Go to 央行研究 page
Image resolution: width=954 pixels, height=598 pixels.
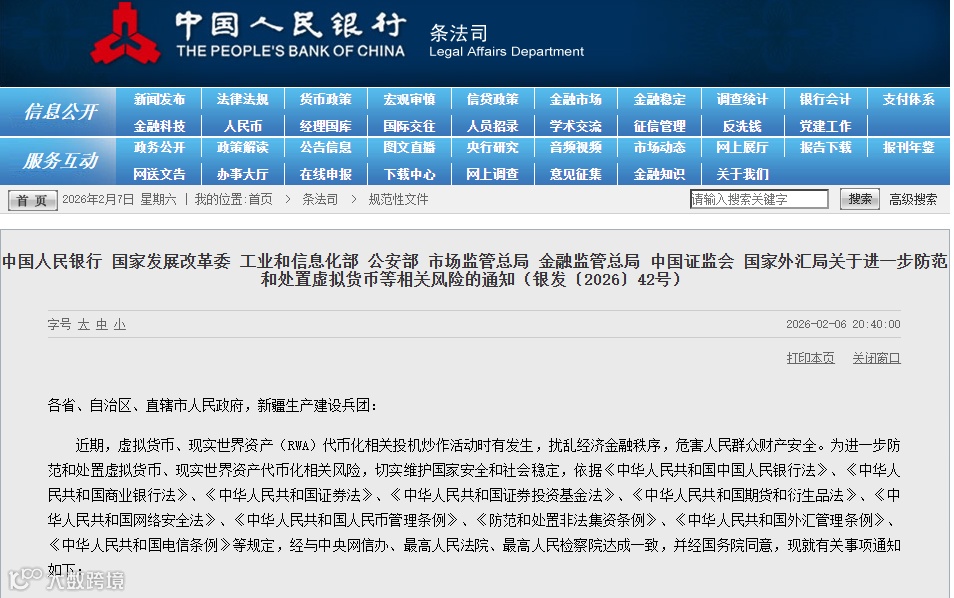[493, 147]
